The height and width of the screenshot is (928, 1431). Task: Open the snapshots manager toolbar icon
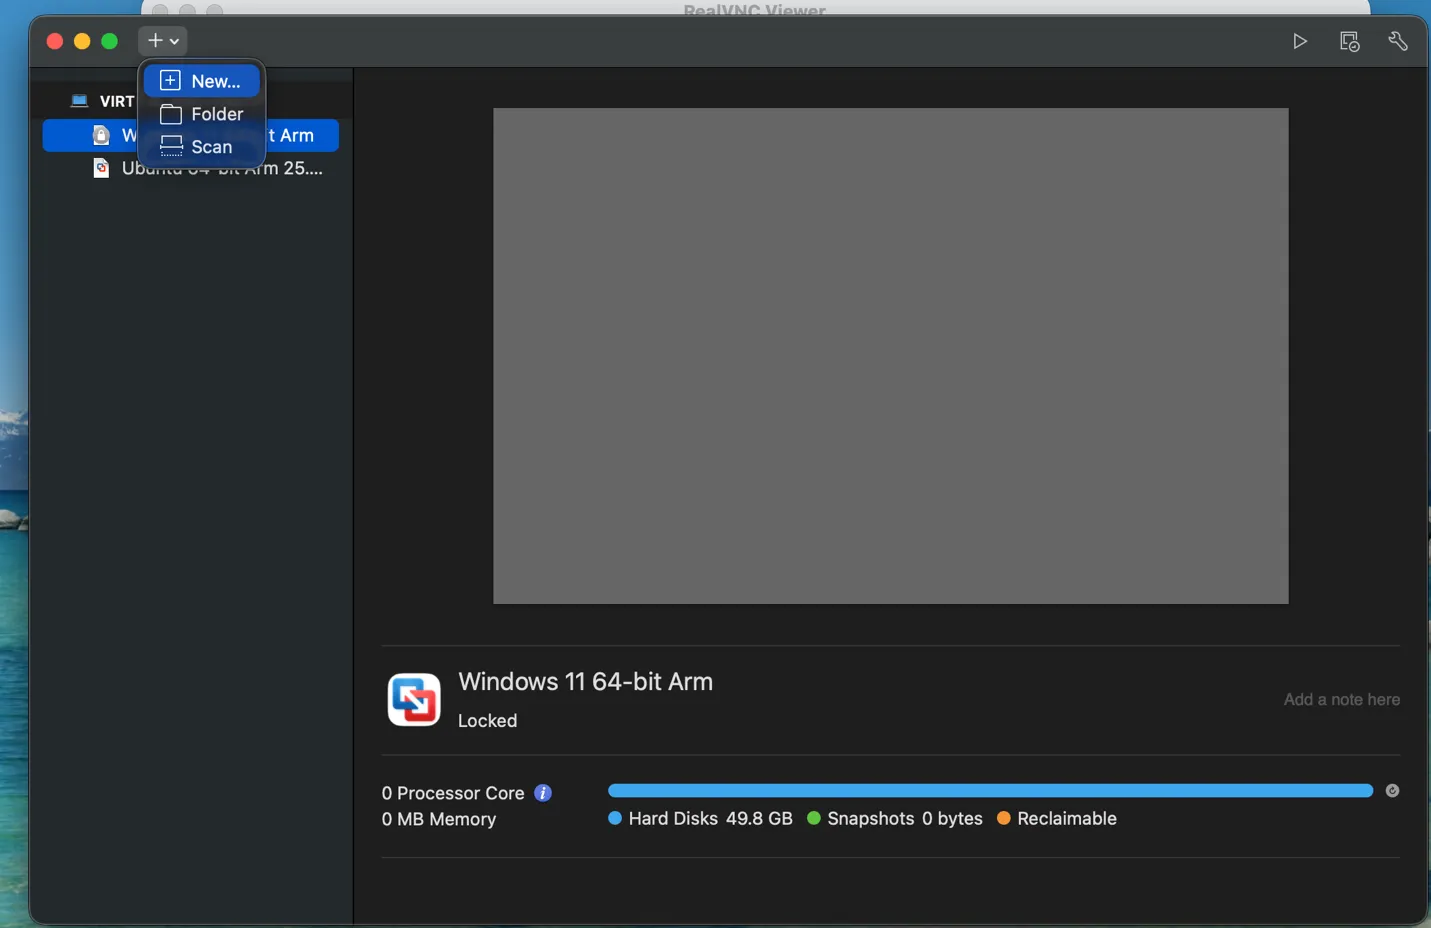click(1349, 41)
